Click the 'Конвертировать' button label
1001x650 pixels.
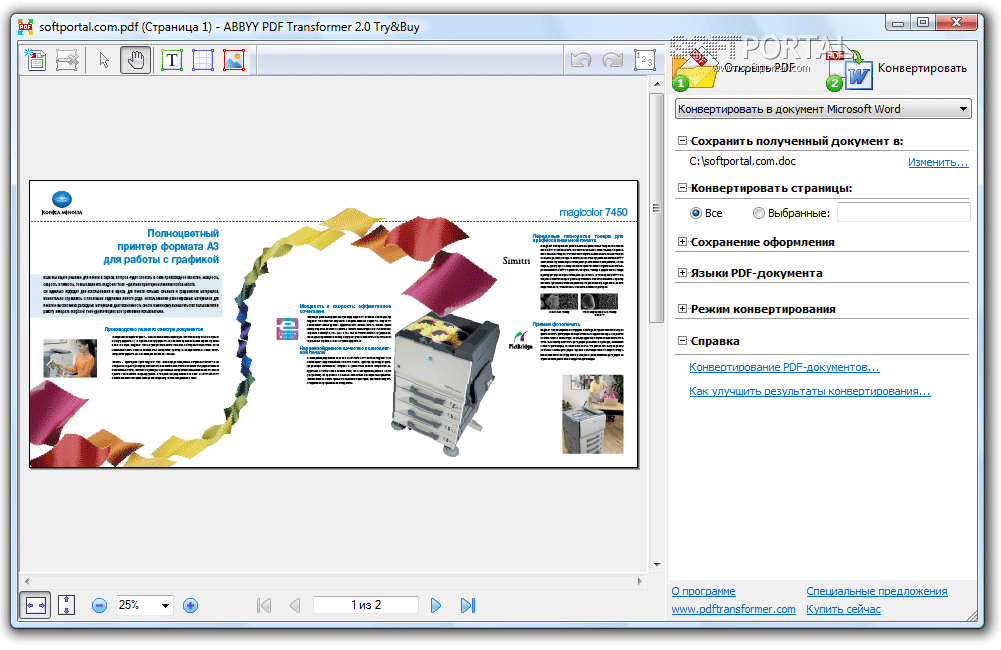coord(922,68)
